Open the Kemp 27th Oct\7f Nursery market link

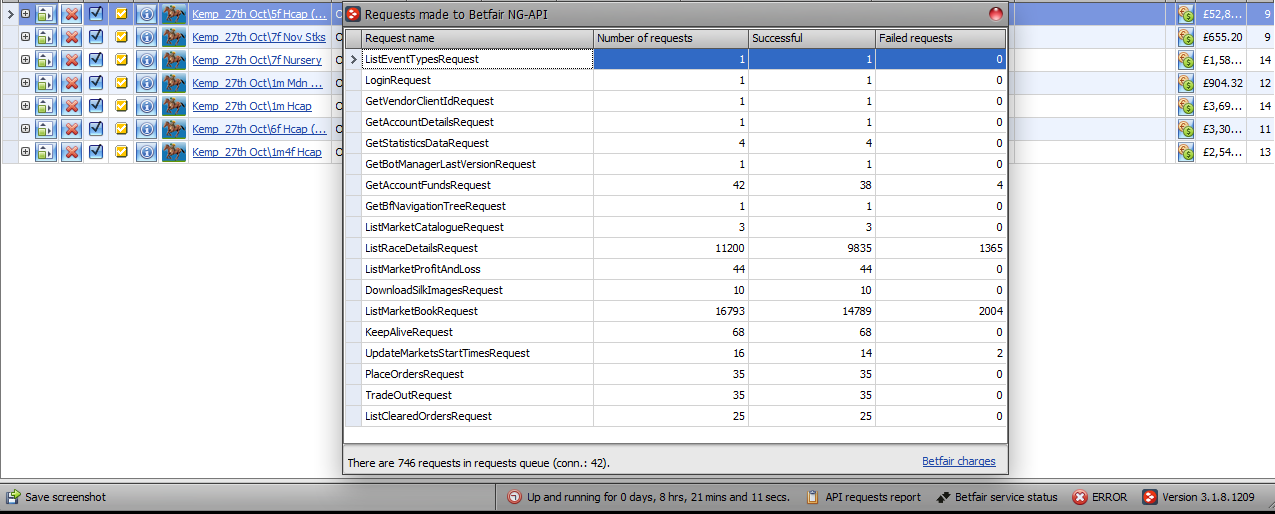coord(257,60)
